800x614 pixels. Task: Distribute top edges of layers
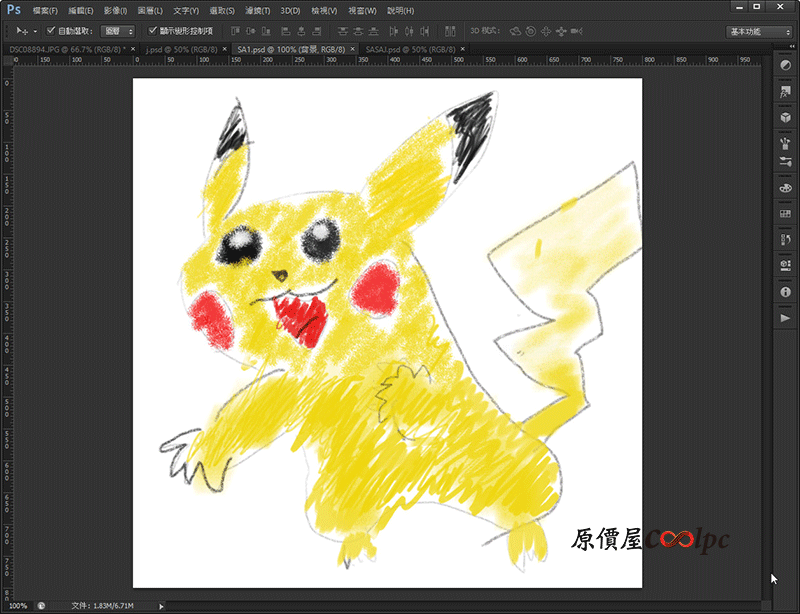[x=343, y=31]
